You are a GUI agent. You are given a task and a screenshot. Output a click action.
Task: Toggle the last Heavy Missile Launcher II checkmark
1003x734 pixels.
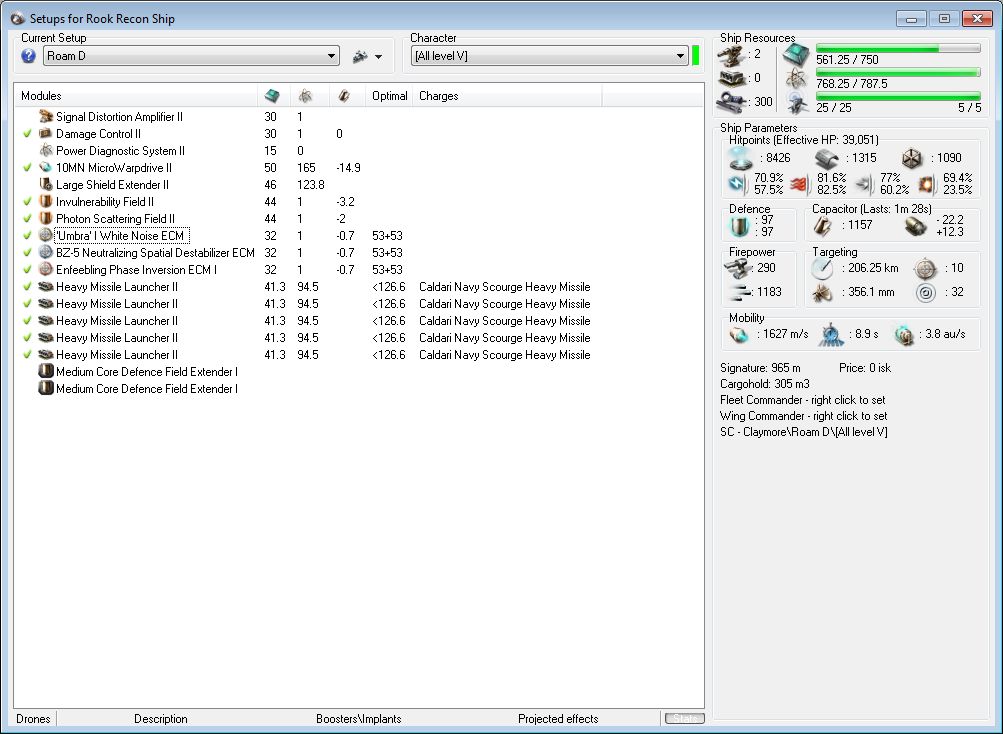click(x=27, y=355)
